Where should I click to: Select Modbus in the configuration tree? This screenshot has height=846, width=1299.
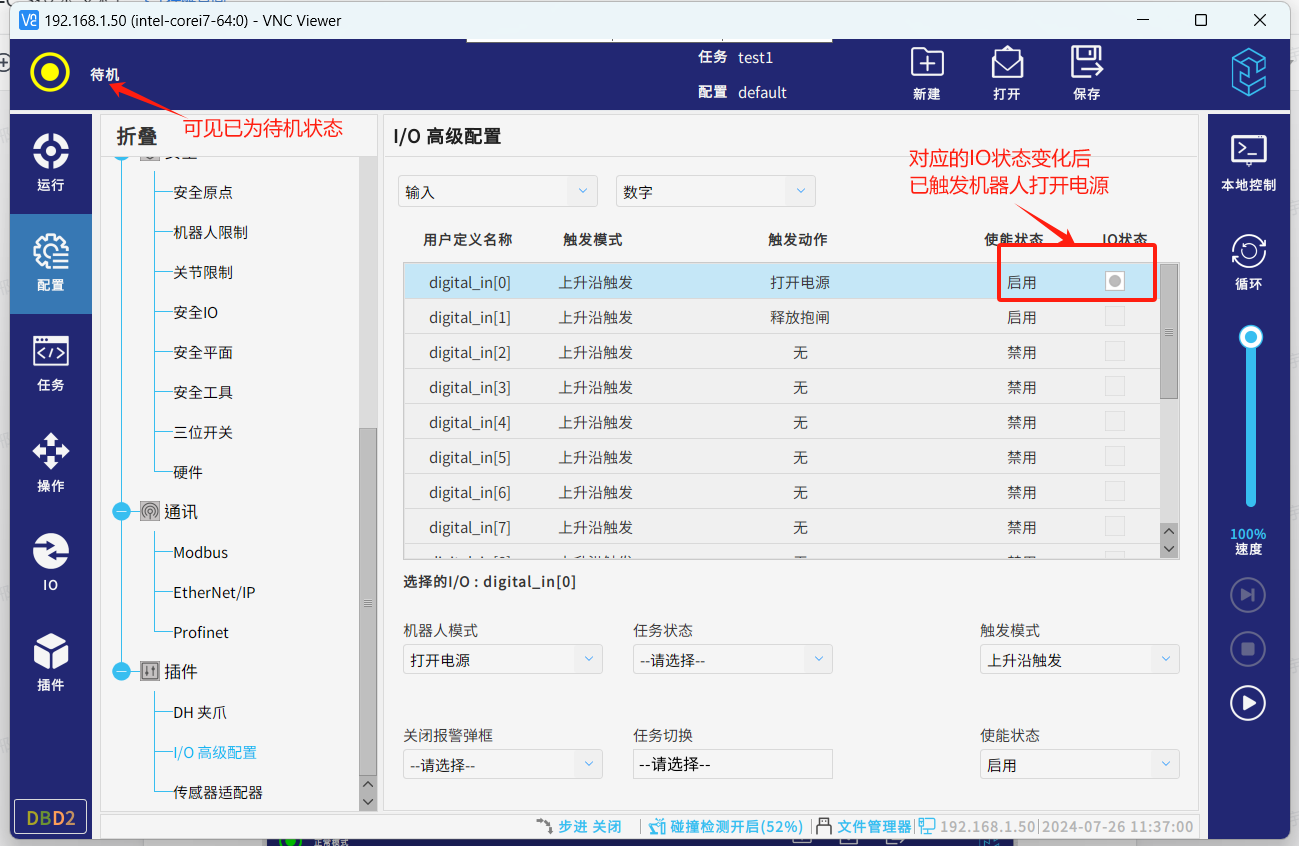pos(200,552)
